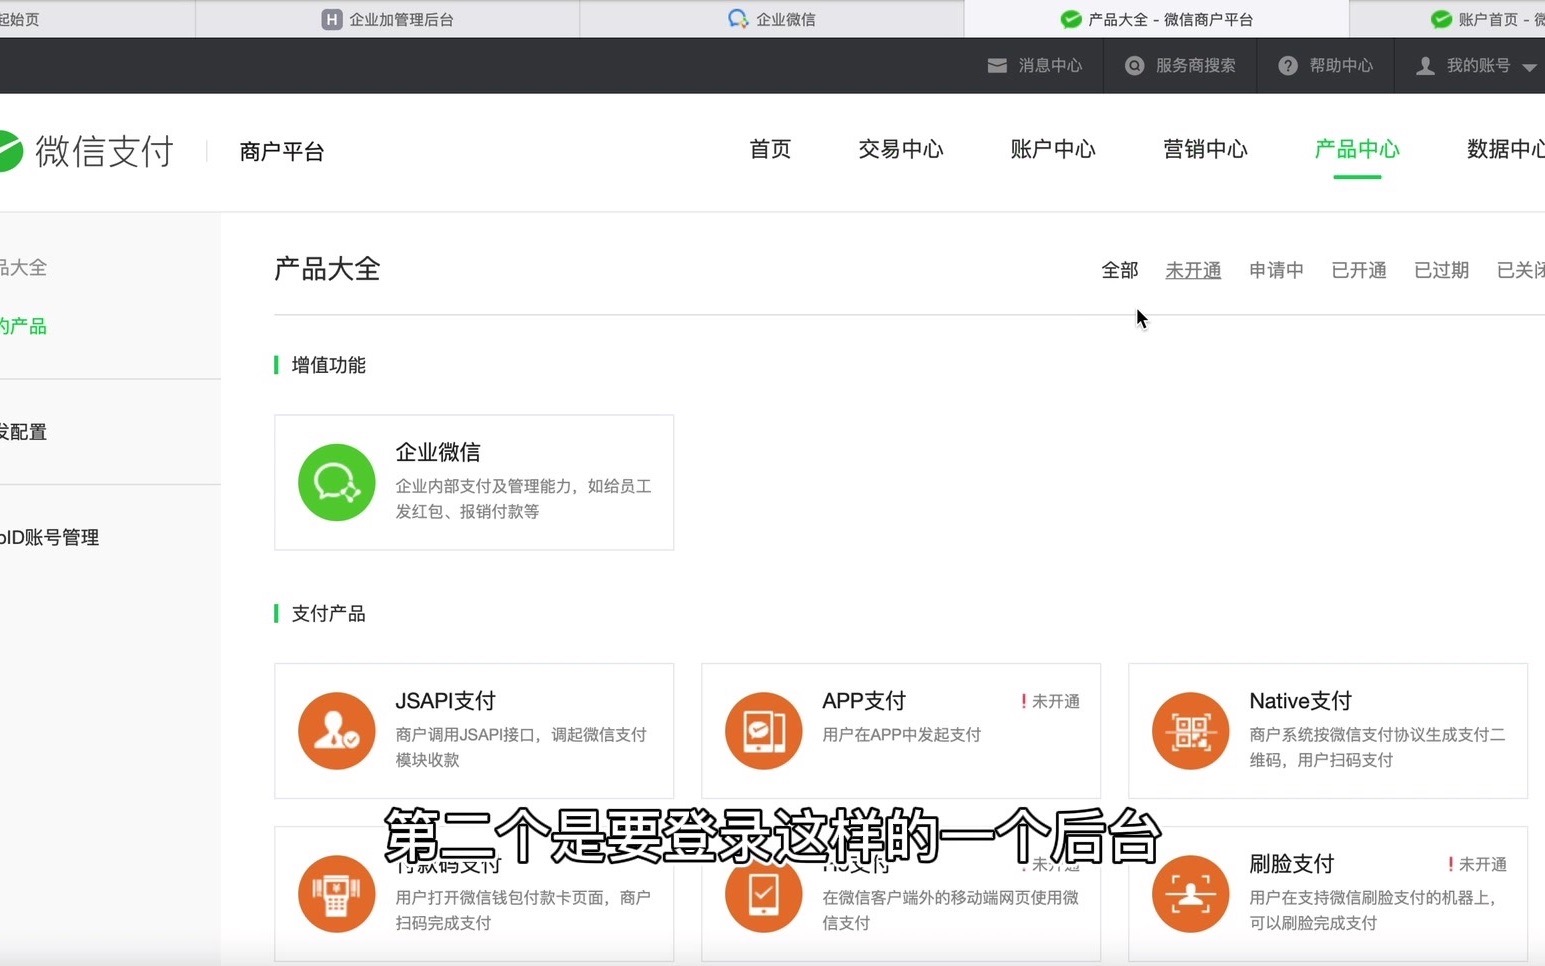Viewport: 1545px width, 966px height.
Task: Click the 未开通 status on 刷脸支付
Action: tap(1477, 865)
